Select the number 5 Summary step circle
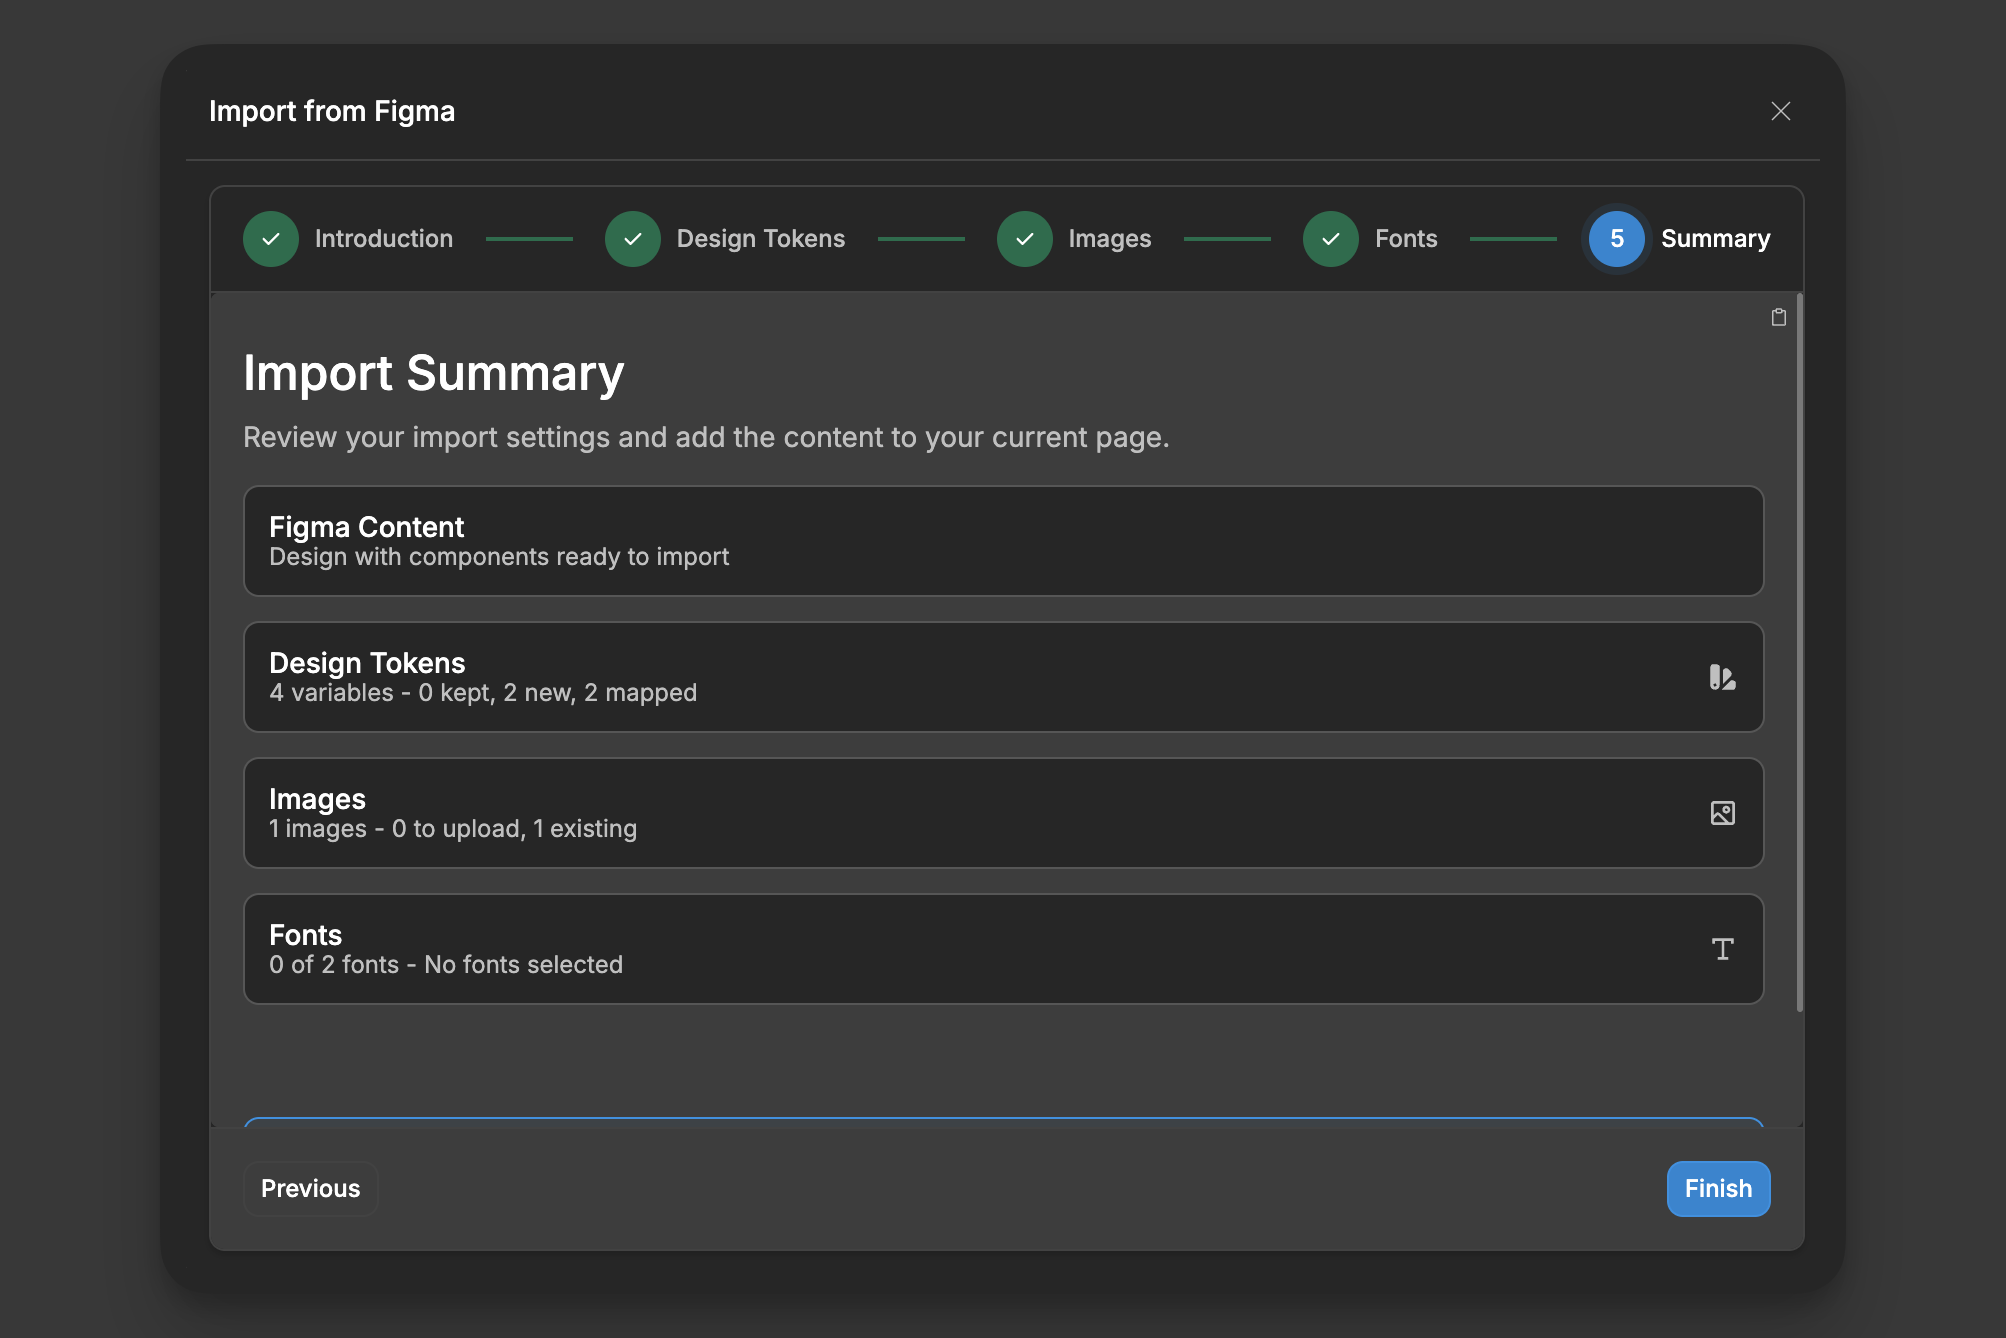The image size is (2006, 1338). pyautogui.click(x=1615, y=238)
